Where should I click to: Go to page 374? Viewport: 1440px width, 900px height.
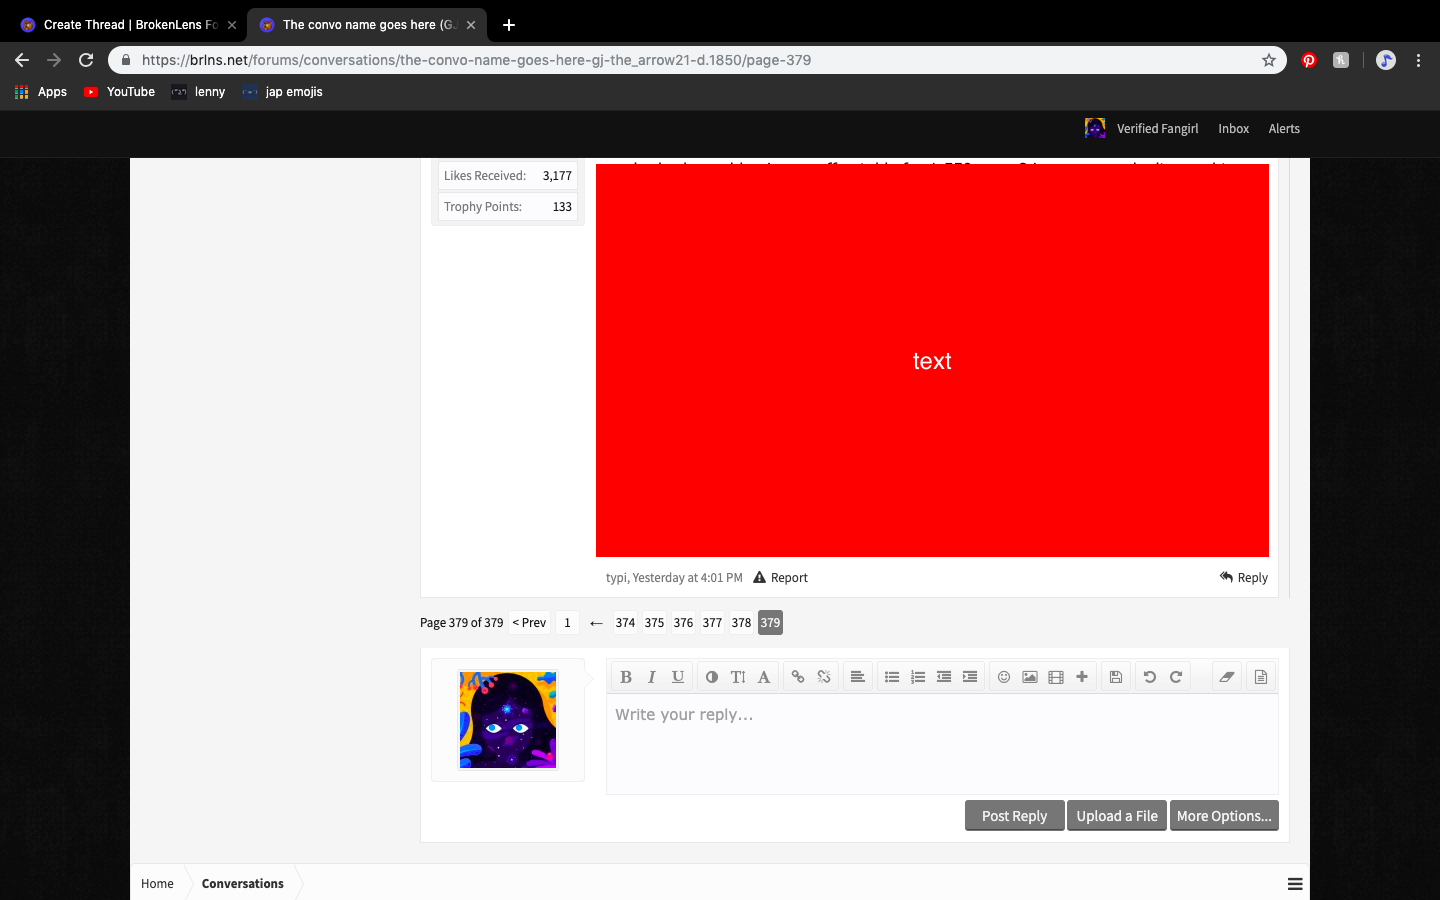click(x=625, y=623)
